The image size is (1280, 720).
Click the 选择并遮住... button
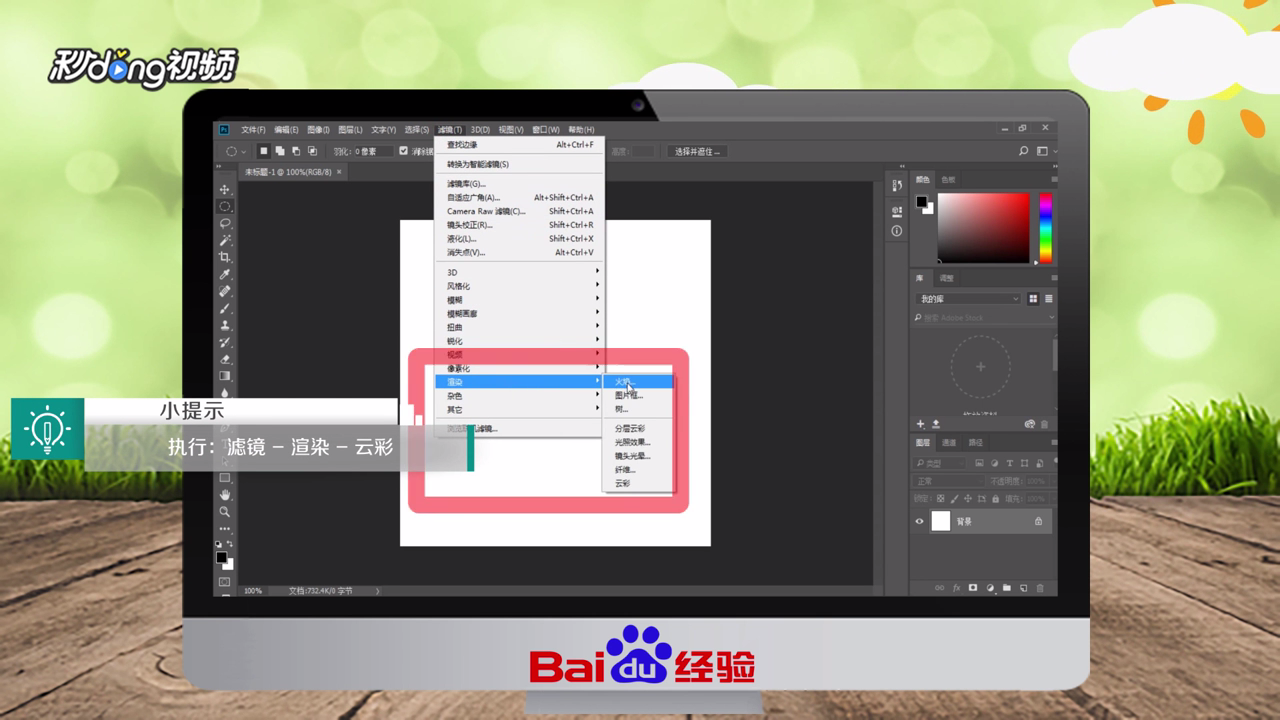698,151
